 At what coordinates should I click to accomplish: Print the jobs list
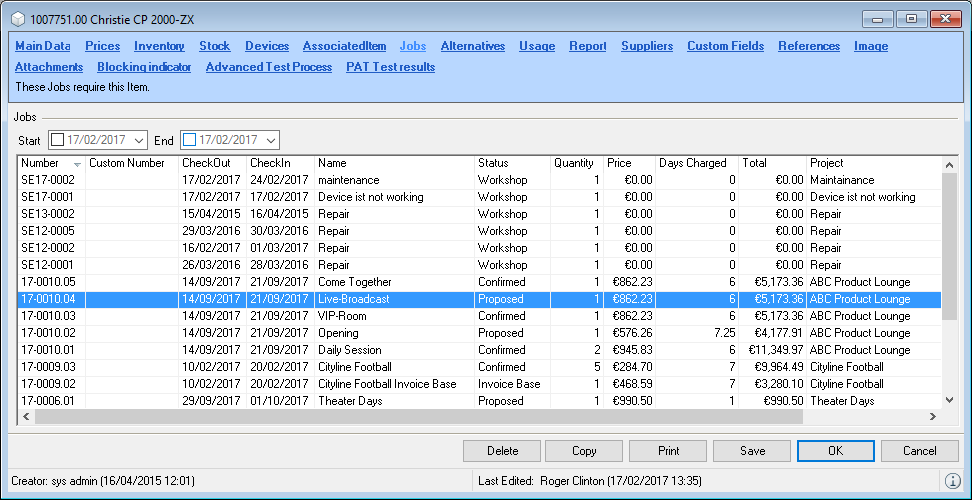668,451
